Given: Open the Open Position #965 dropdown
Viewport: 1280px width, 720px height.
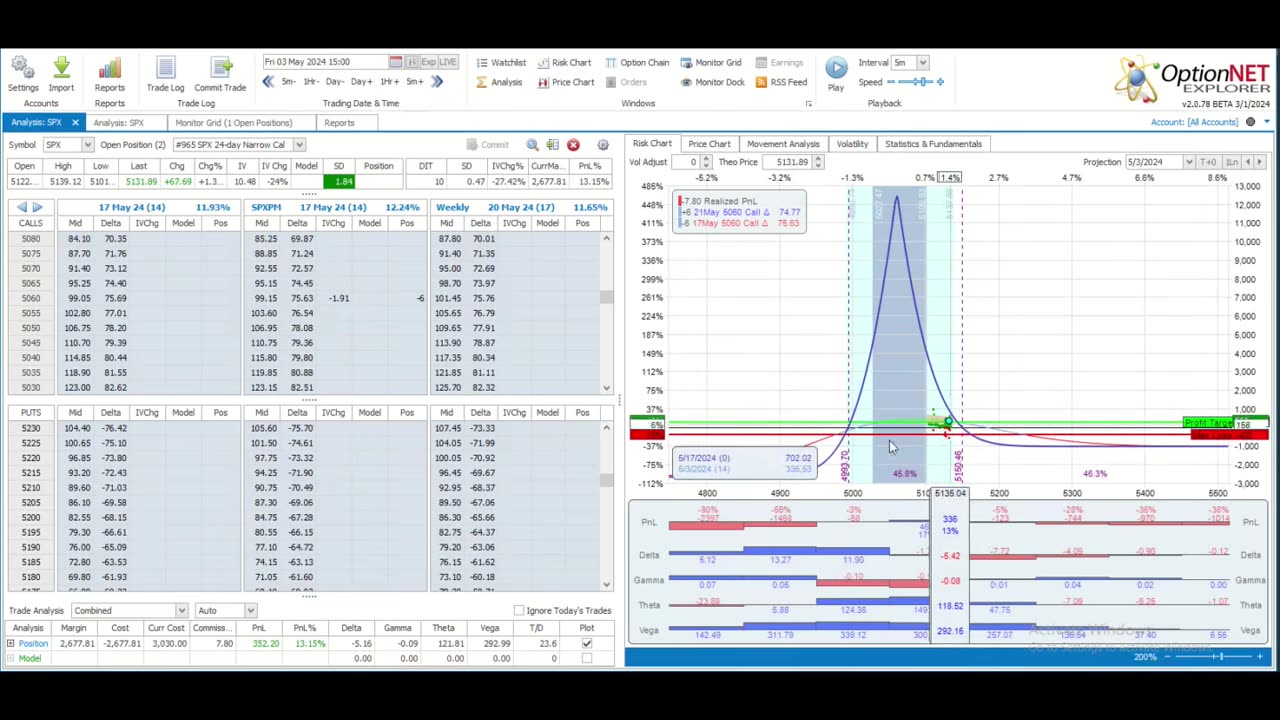Looking at the screenshot, I should click(x=299, y=145).
